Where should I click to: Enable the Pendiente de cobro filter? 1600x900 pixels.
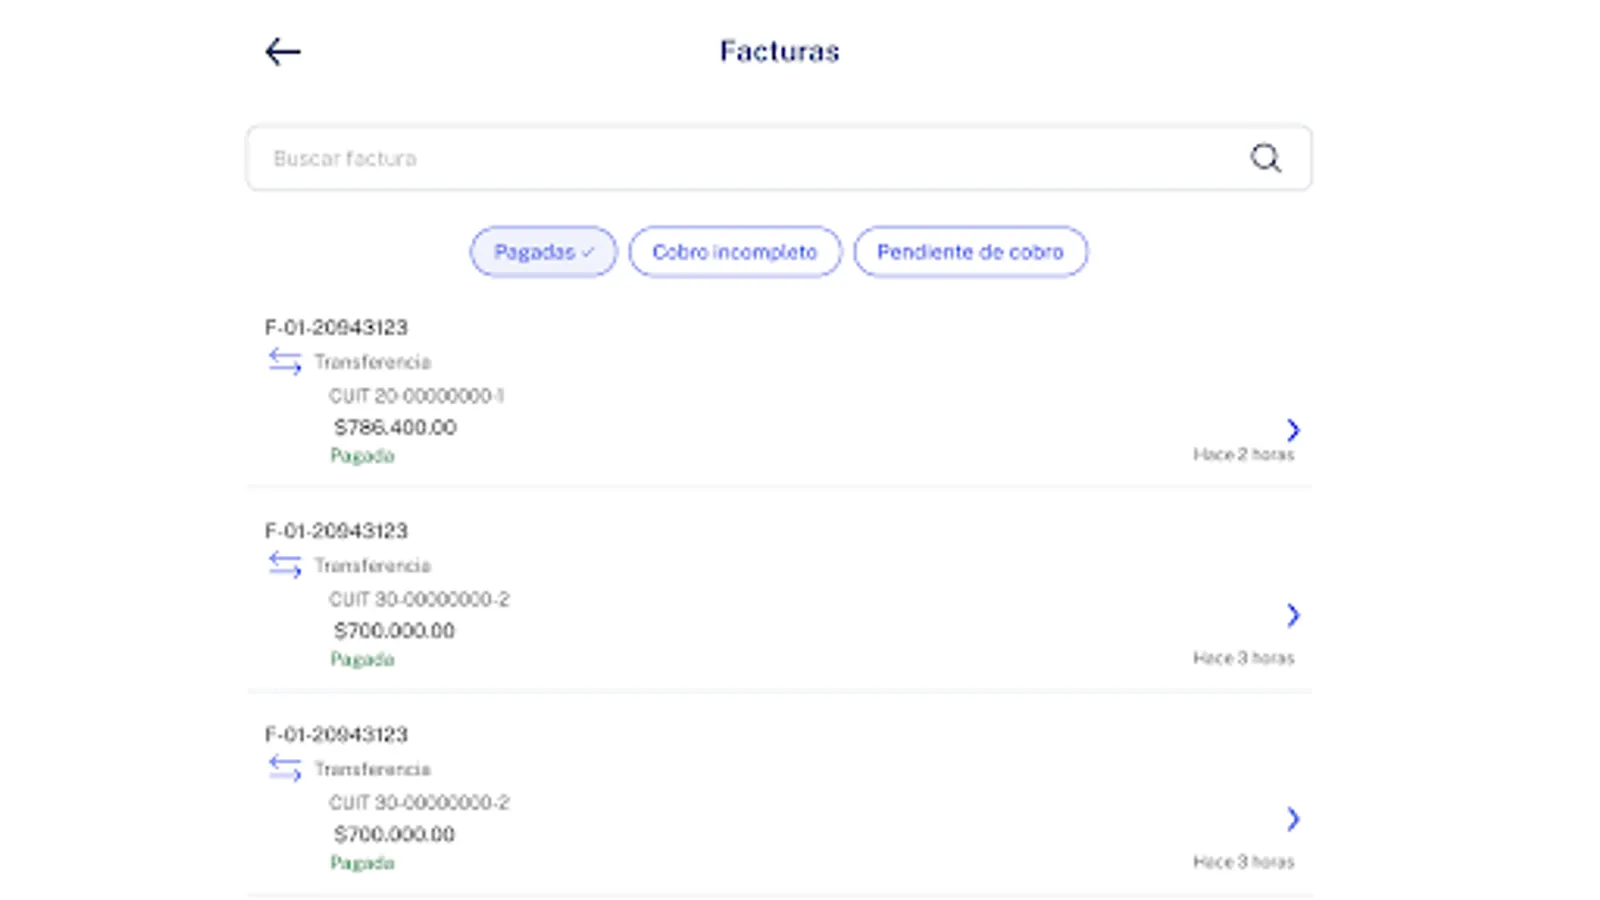pos(969,252)
